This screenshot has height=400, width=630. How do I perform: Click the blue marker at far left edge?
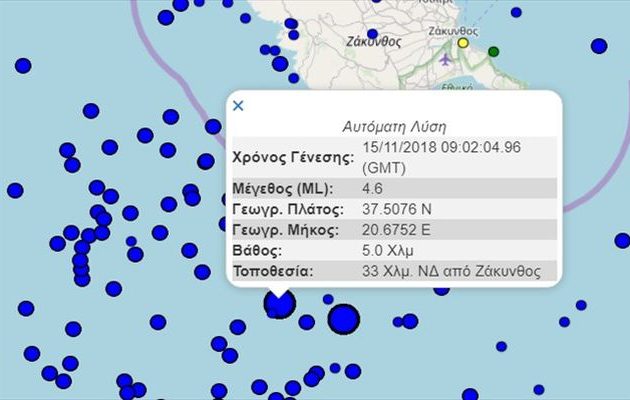[x=15, y=190]
